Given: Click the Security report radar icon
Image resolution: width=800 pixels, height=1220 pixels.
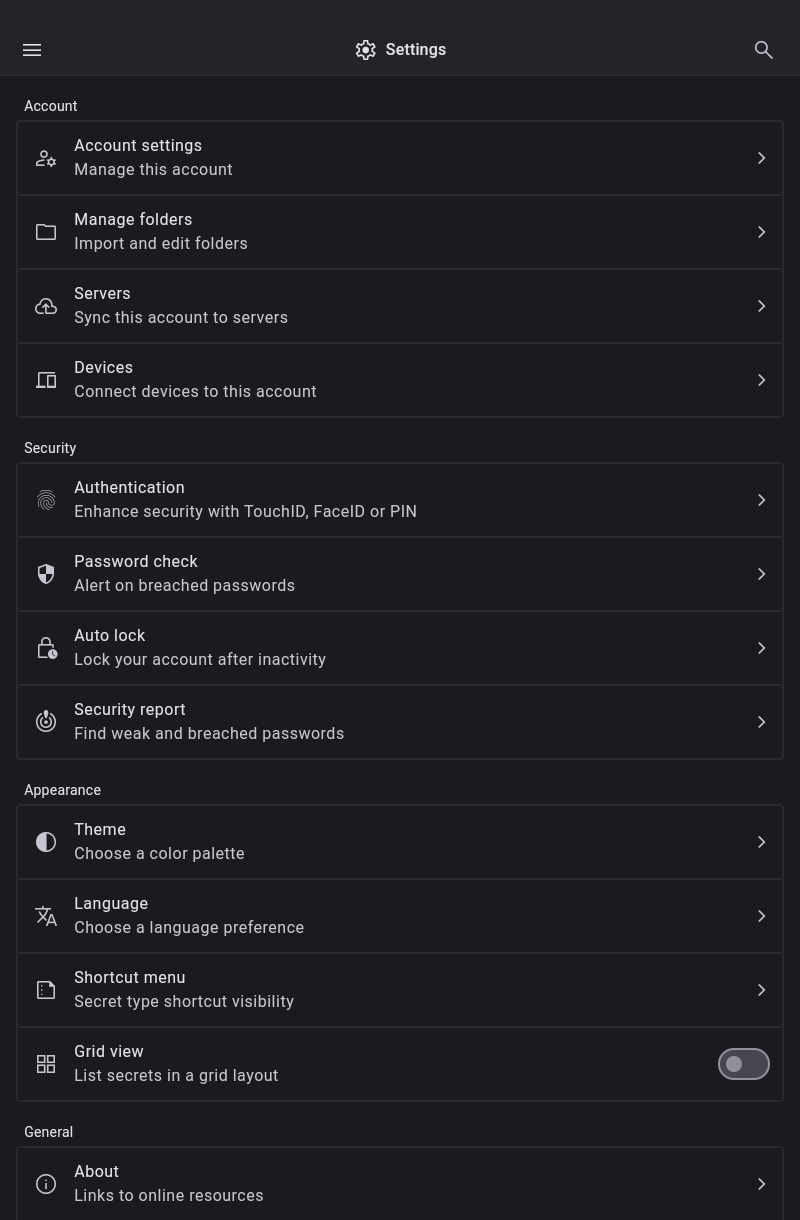Looking at the screenshot, I should [x=46, y=722].
